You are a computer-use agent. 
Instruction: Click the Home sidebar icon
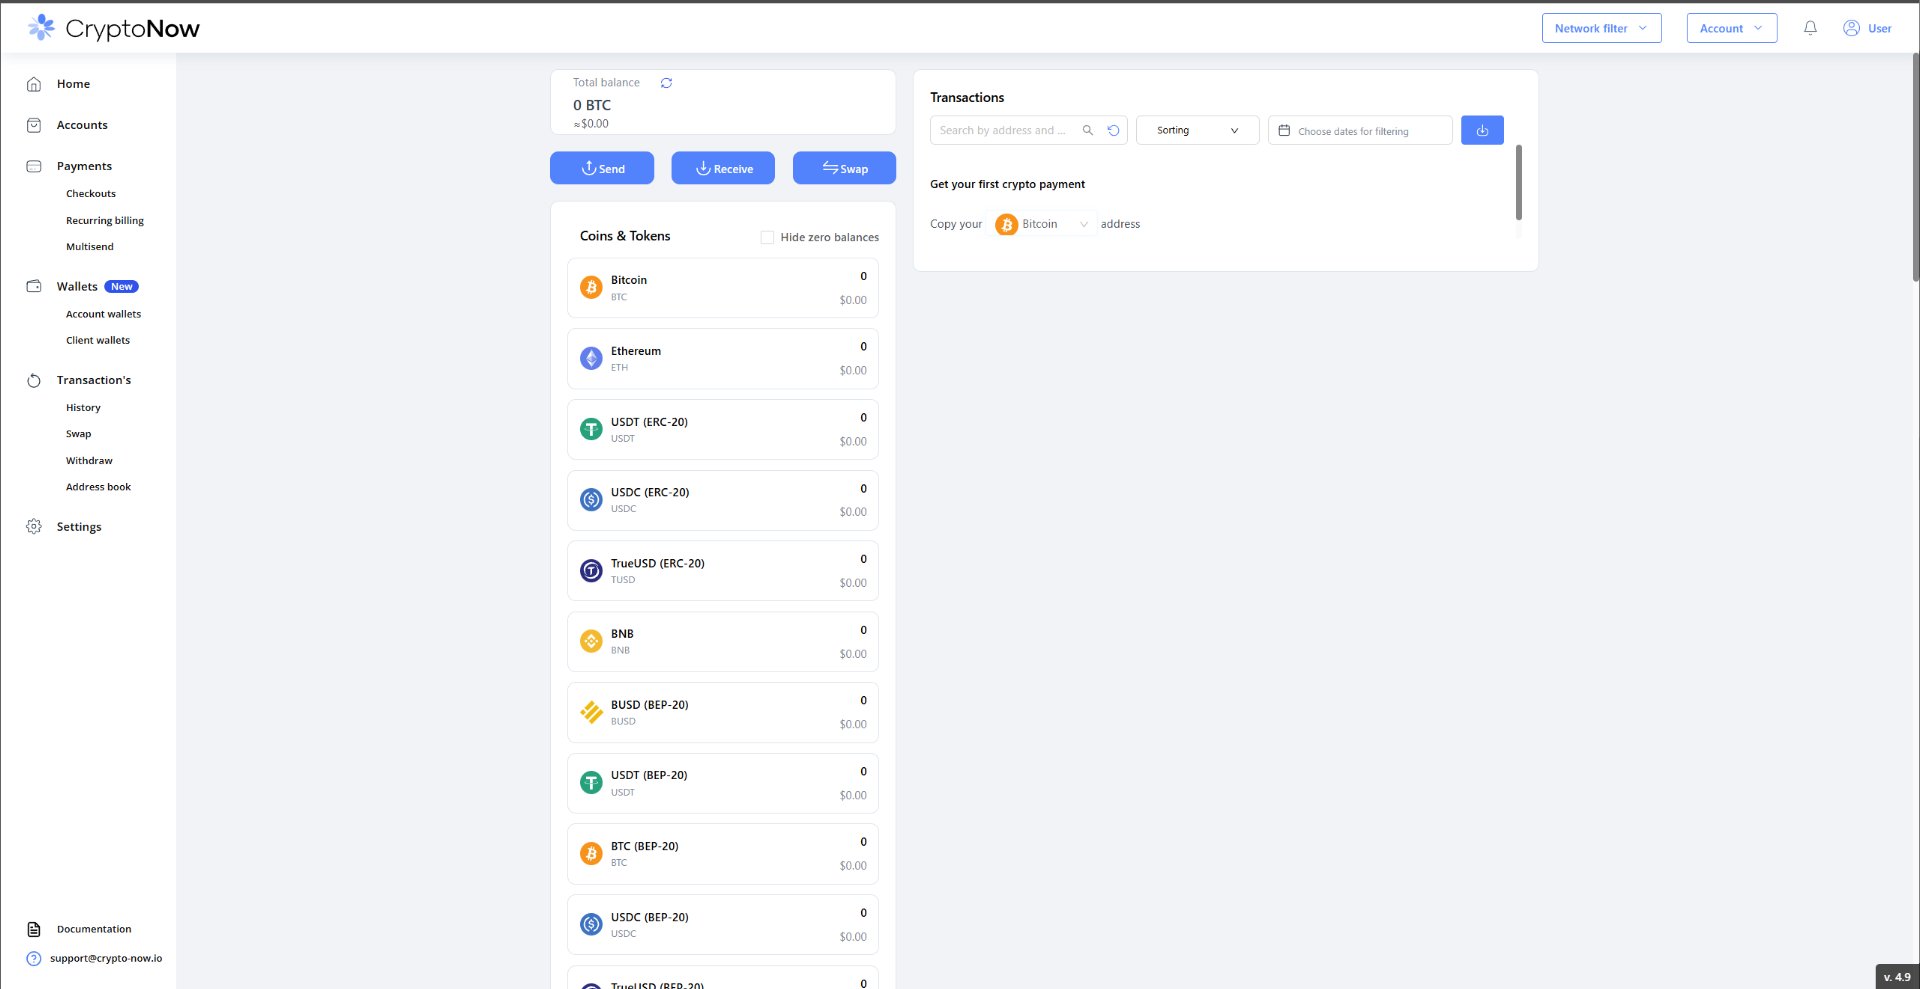pos(34,84)
